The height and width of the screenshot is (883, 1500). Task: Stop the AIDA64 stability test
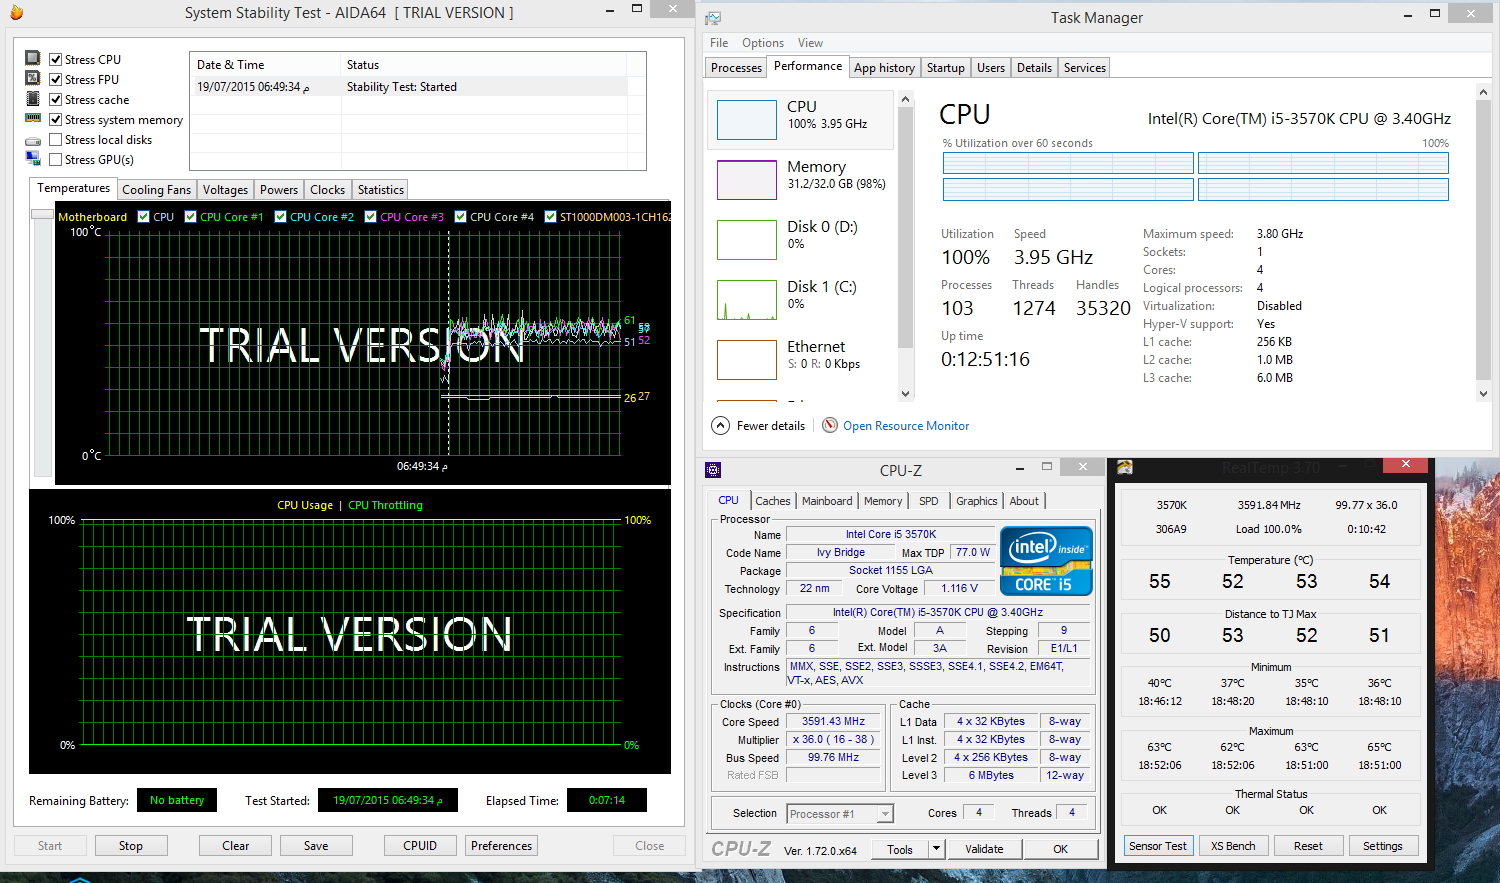click(x=131, y=846)
